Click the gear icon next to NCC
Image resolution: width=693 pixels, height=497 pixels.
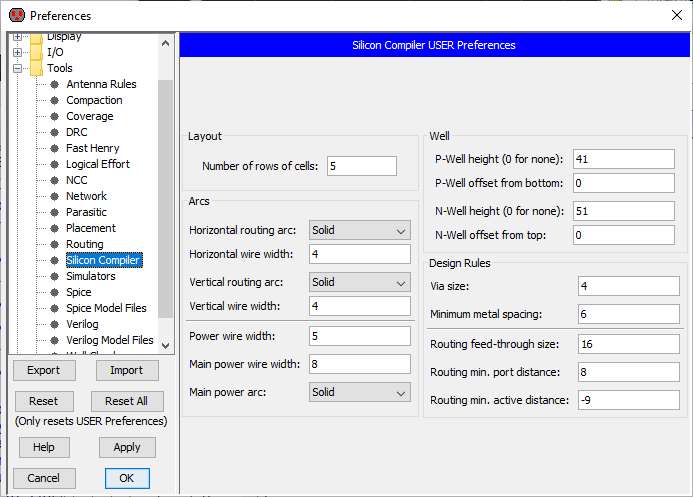pos(54,180)
